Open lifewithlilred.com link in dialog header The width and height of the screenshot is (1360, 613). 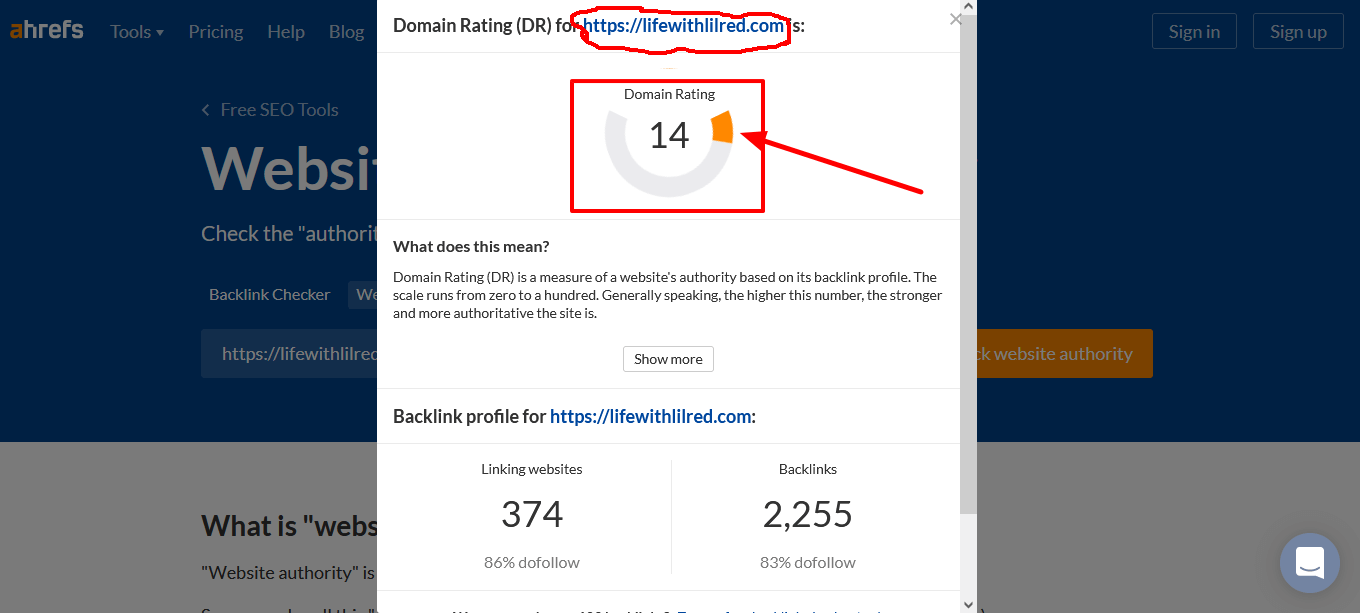click(x=684, y=26)
